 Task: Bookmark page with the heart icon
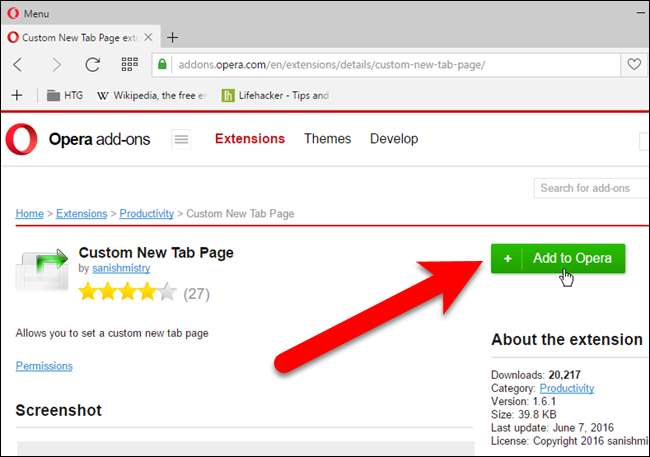(x=634, y=64)
